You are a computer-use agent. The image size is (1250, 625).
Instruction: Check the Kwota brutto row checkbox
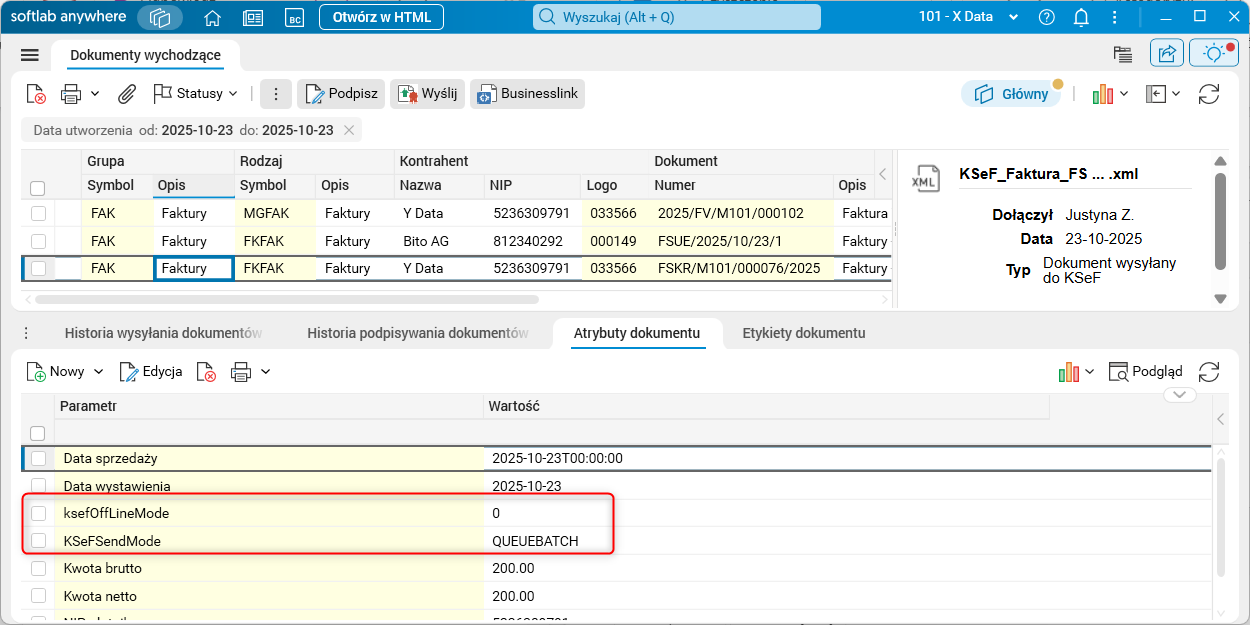[x=38, y=568]
